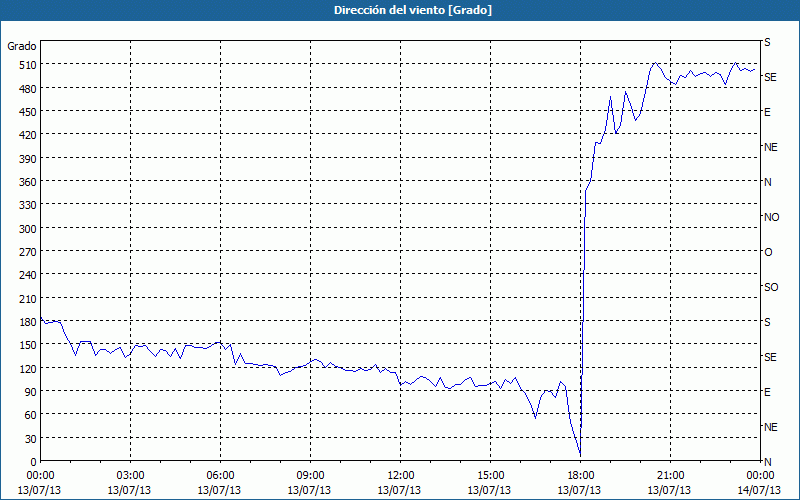Click the "NO" compass label on right axis
The width and height of the screenshot is (800, 500).
[771, 217]
